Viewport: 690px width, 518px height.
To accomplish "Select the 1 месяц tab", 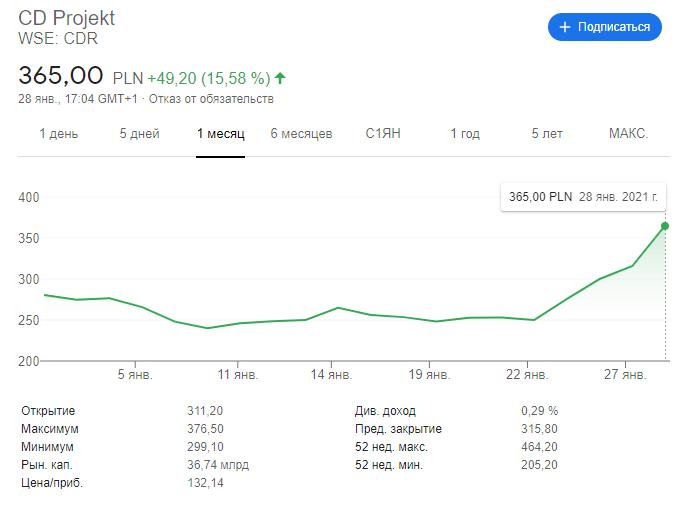I will pos(220,133).
